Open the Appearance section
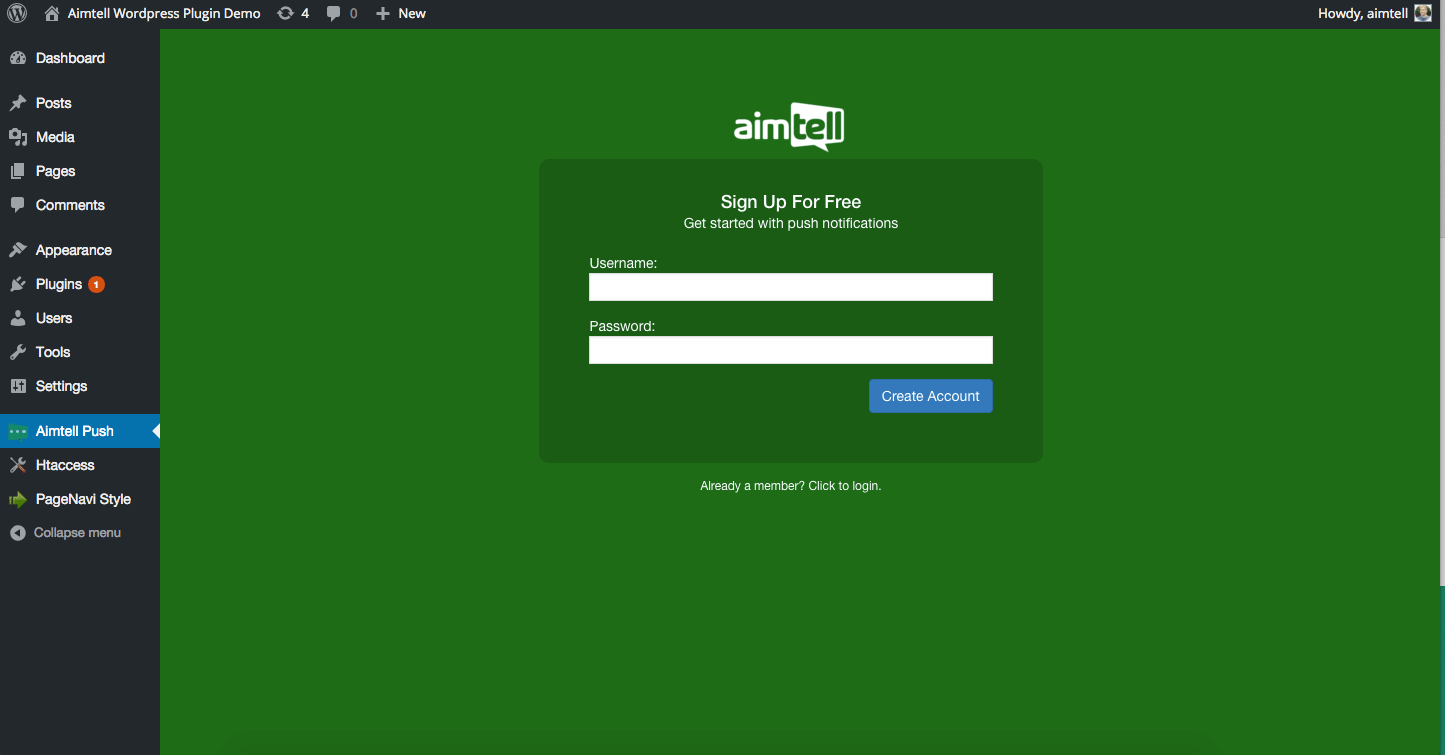Screen dimensions: 1445x755 73,250
